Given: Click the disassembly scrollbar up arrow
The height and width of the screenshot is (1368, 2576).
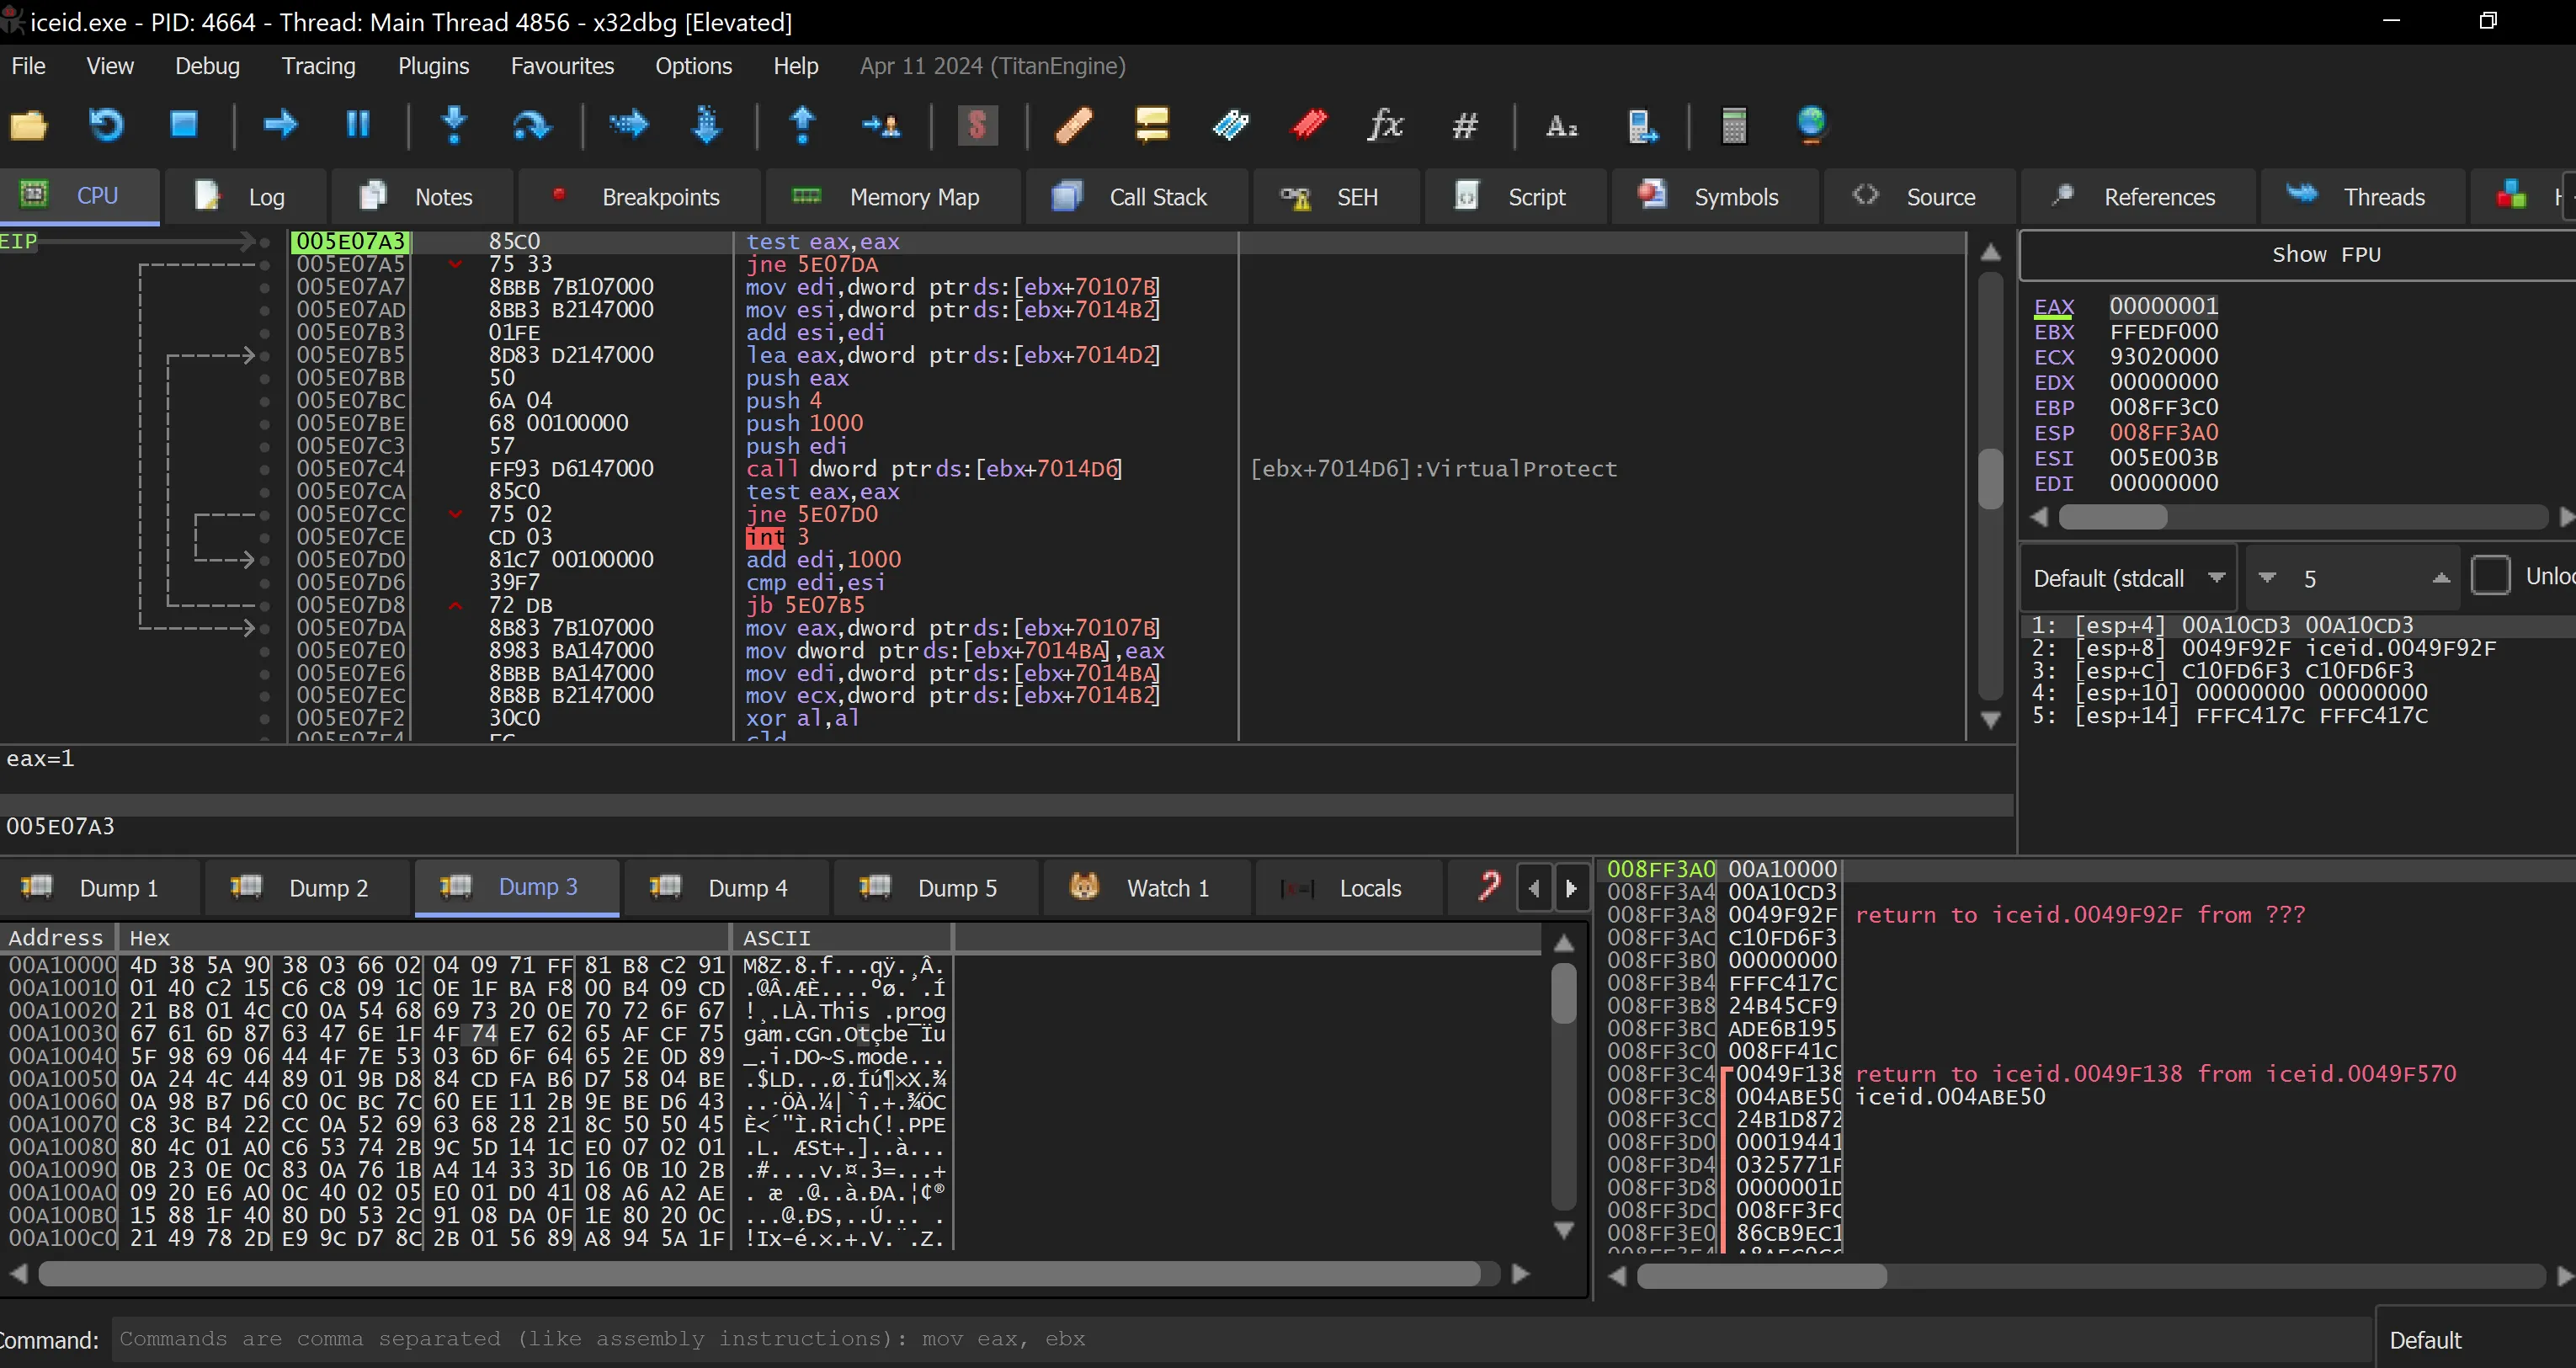Looking at the screenshot, I should pyautogui.click(x=1991, y=252).
